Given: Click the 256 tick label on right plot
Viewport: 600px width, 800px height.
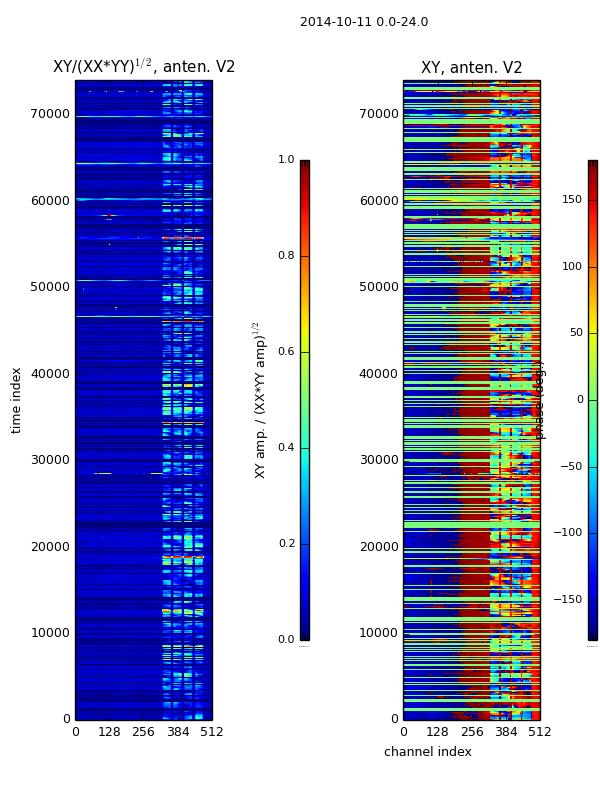Looking at the screenshot, I should [472, 732].
